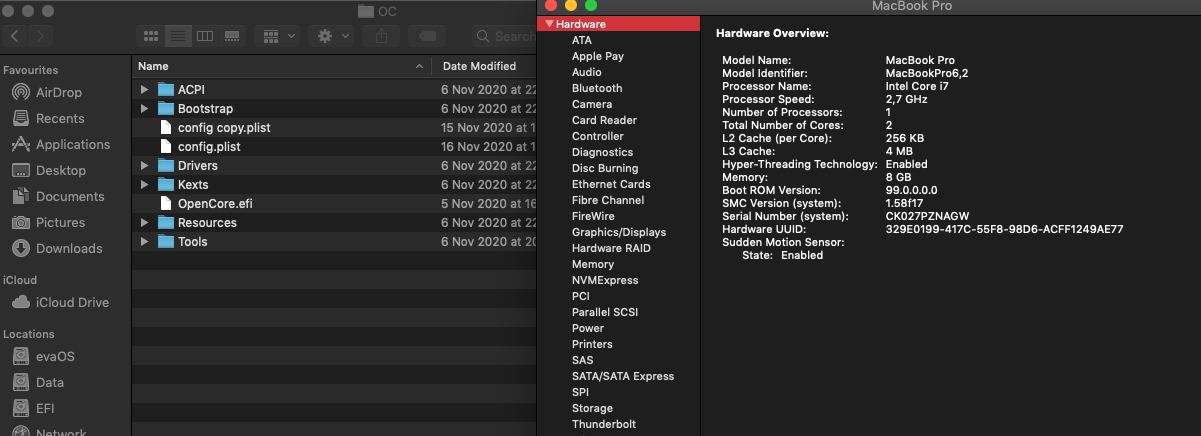Expand the Kexts folder triangle

[x=144, y=184]
